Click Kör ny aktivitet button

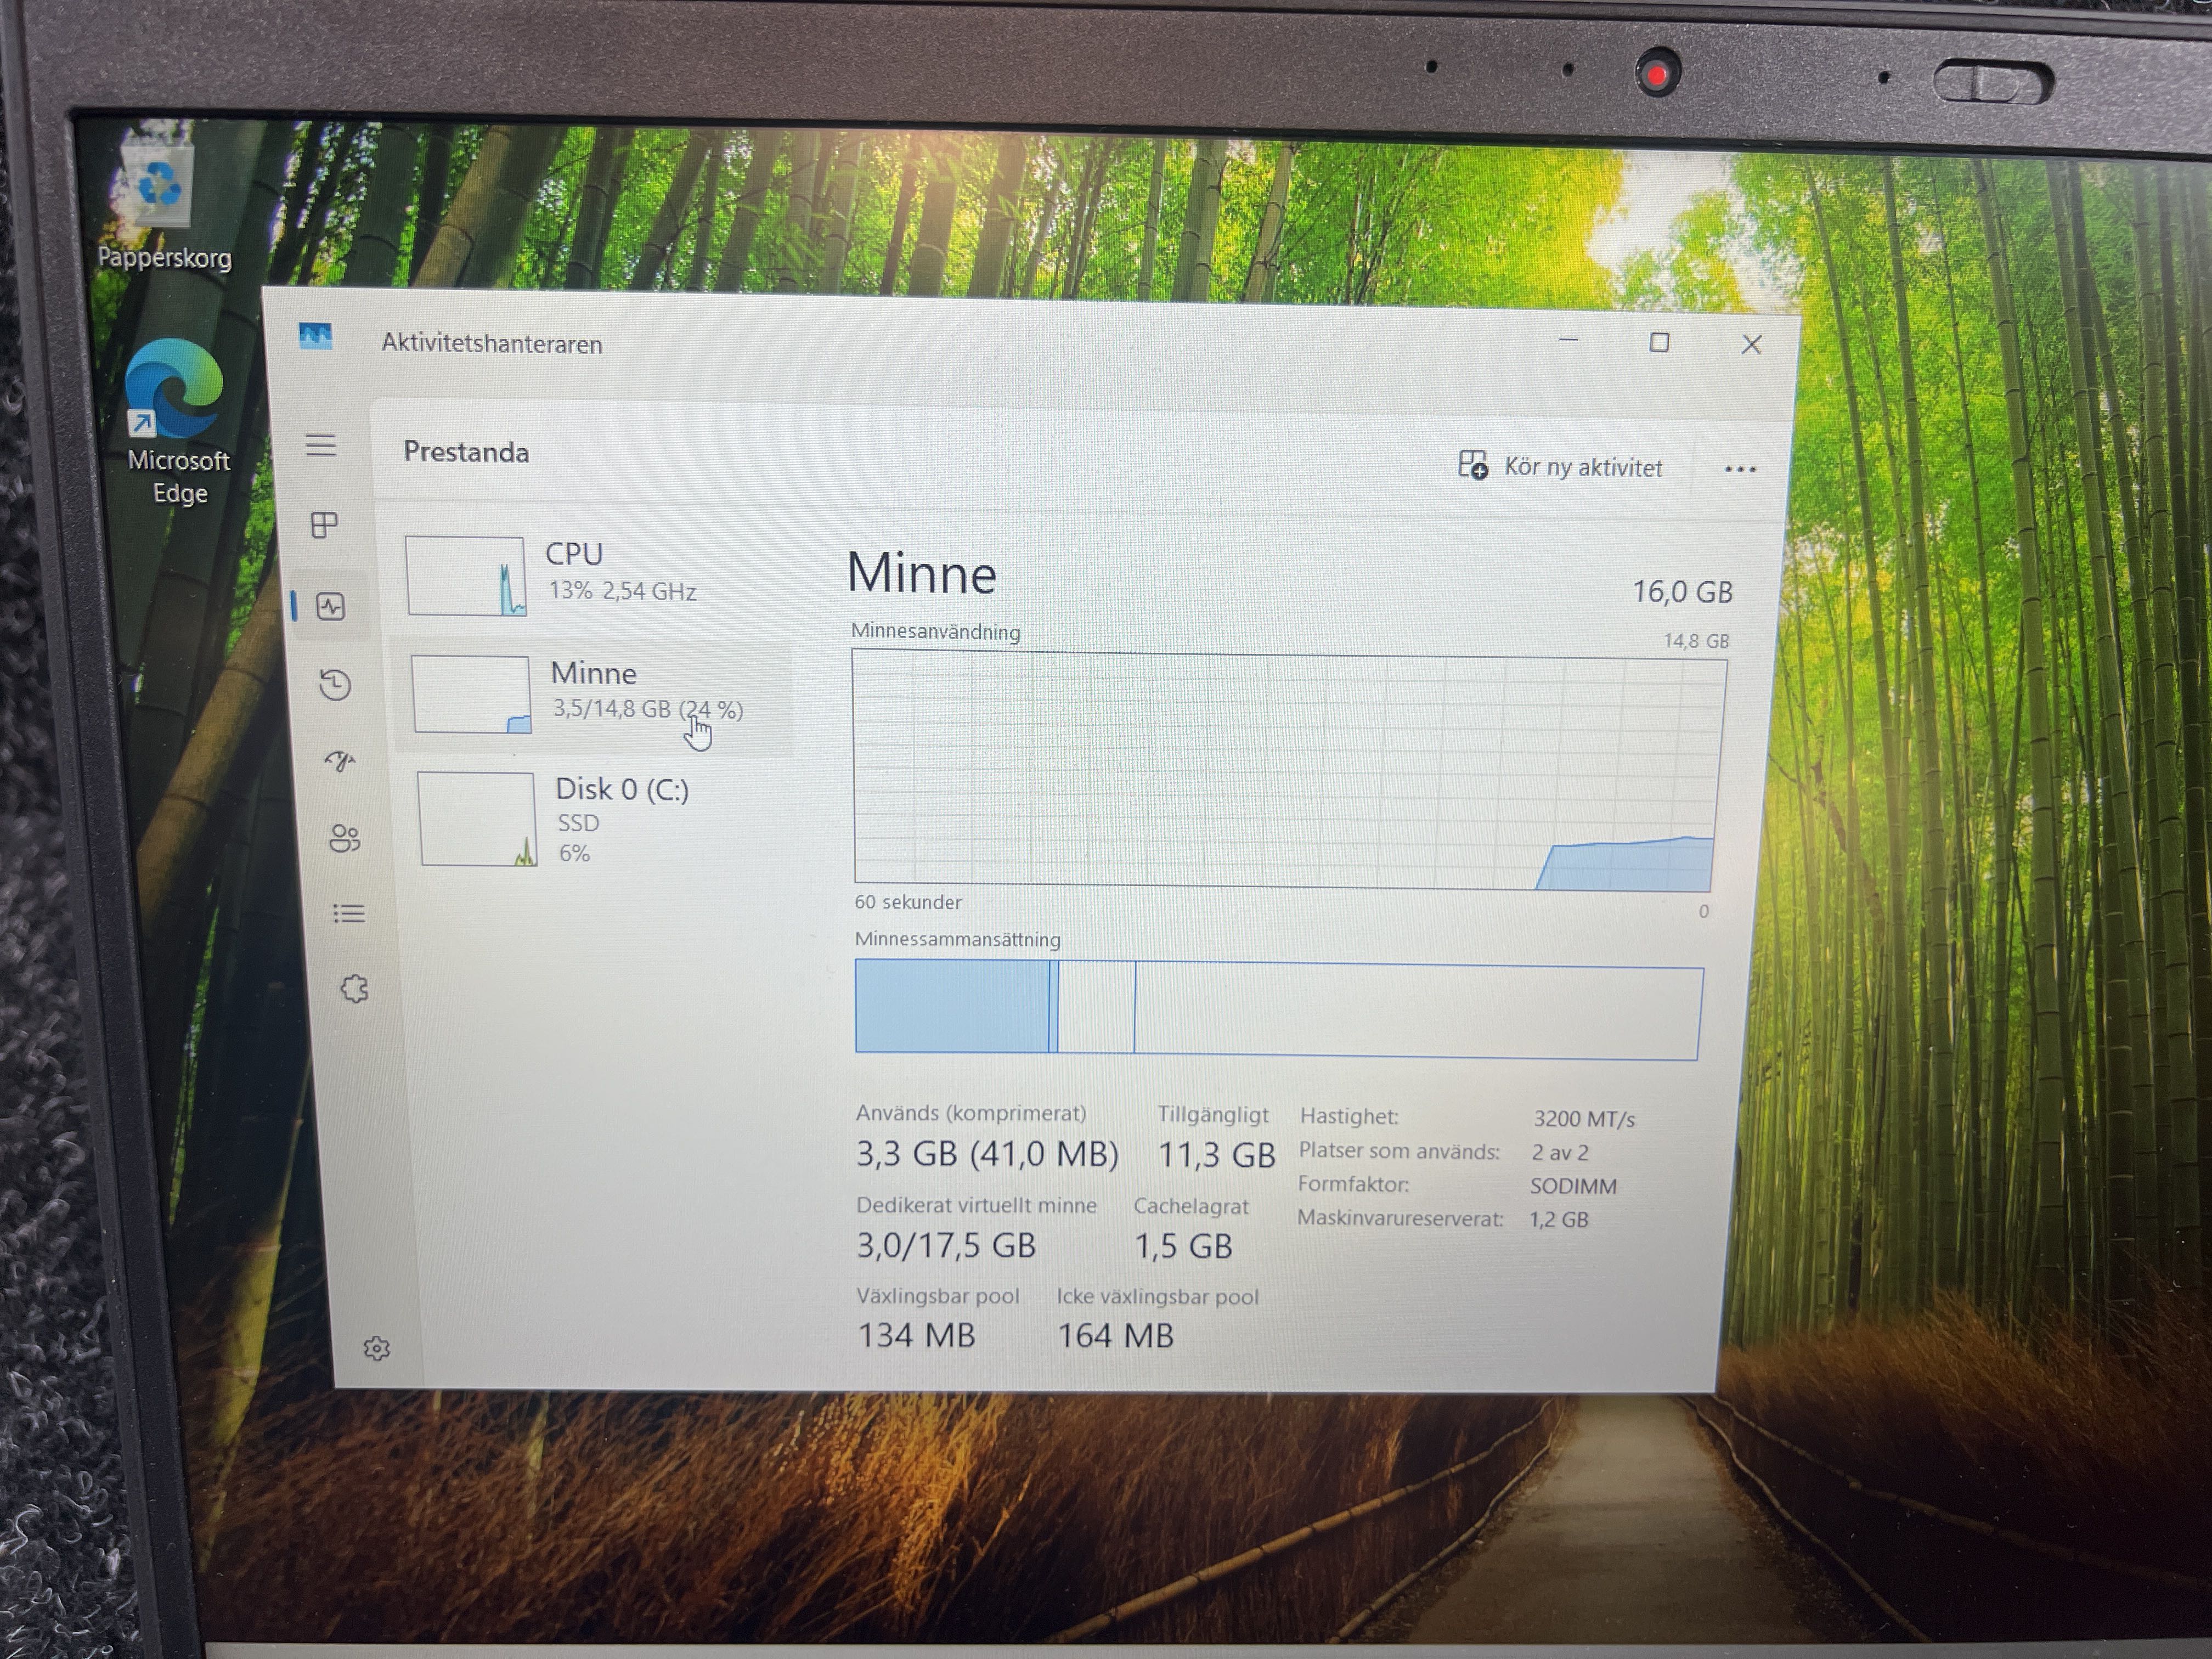pos(1560,467)
